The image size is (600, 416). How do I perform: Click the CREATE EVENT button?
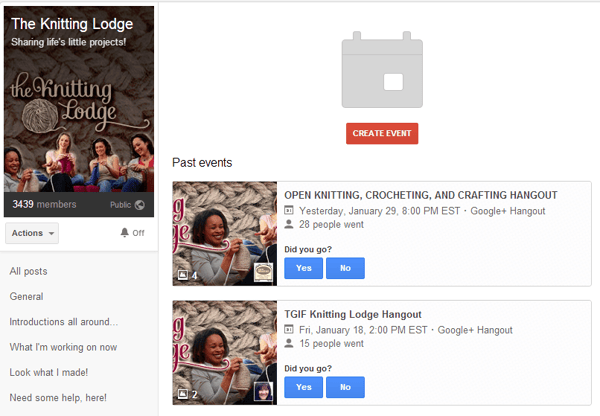382,133
